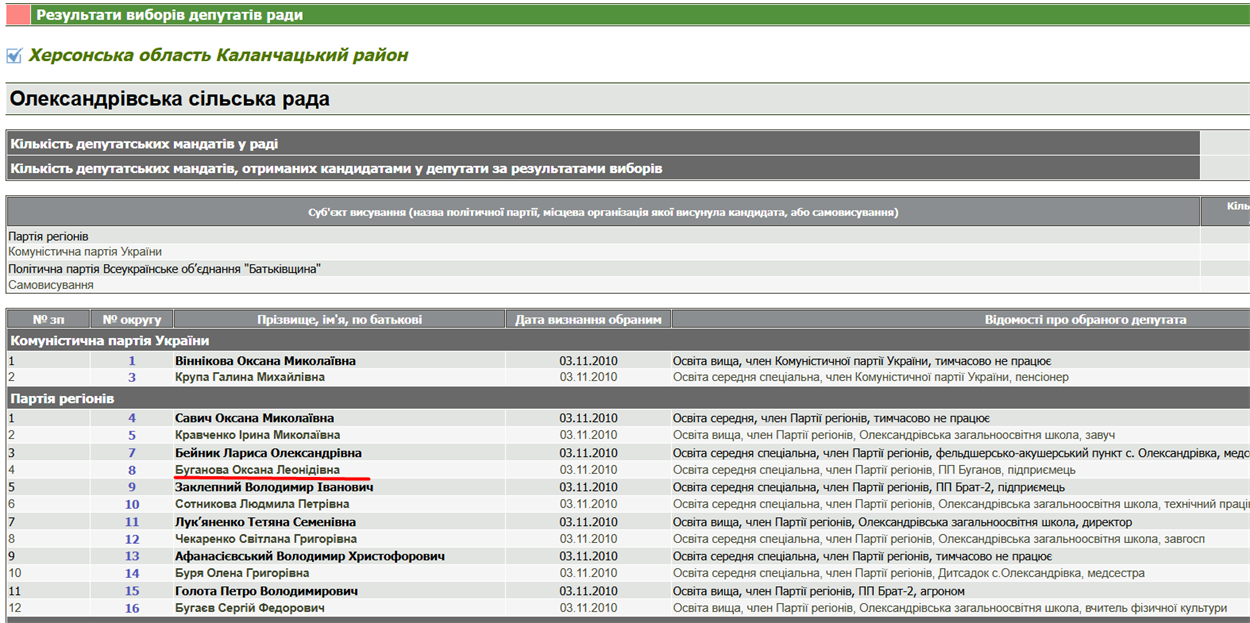Click the election date for Бугаєв Сергій
The height and width of the screenshot is (623, 1250).
click(x=588, y=609)
